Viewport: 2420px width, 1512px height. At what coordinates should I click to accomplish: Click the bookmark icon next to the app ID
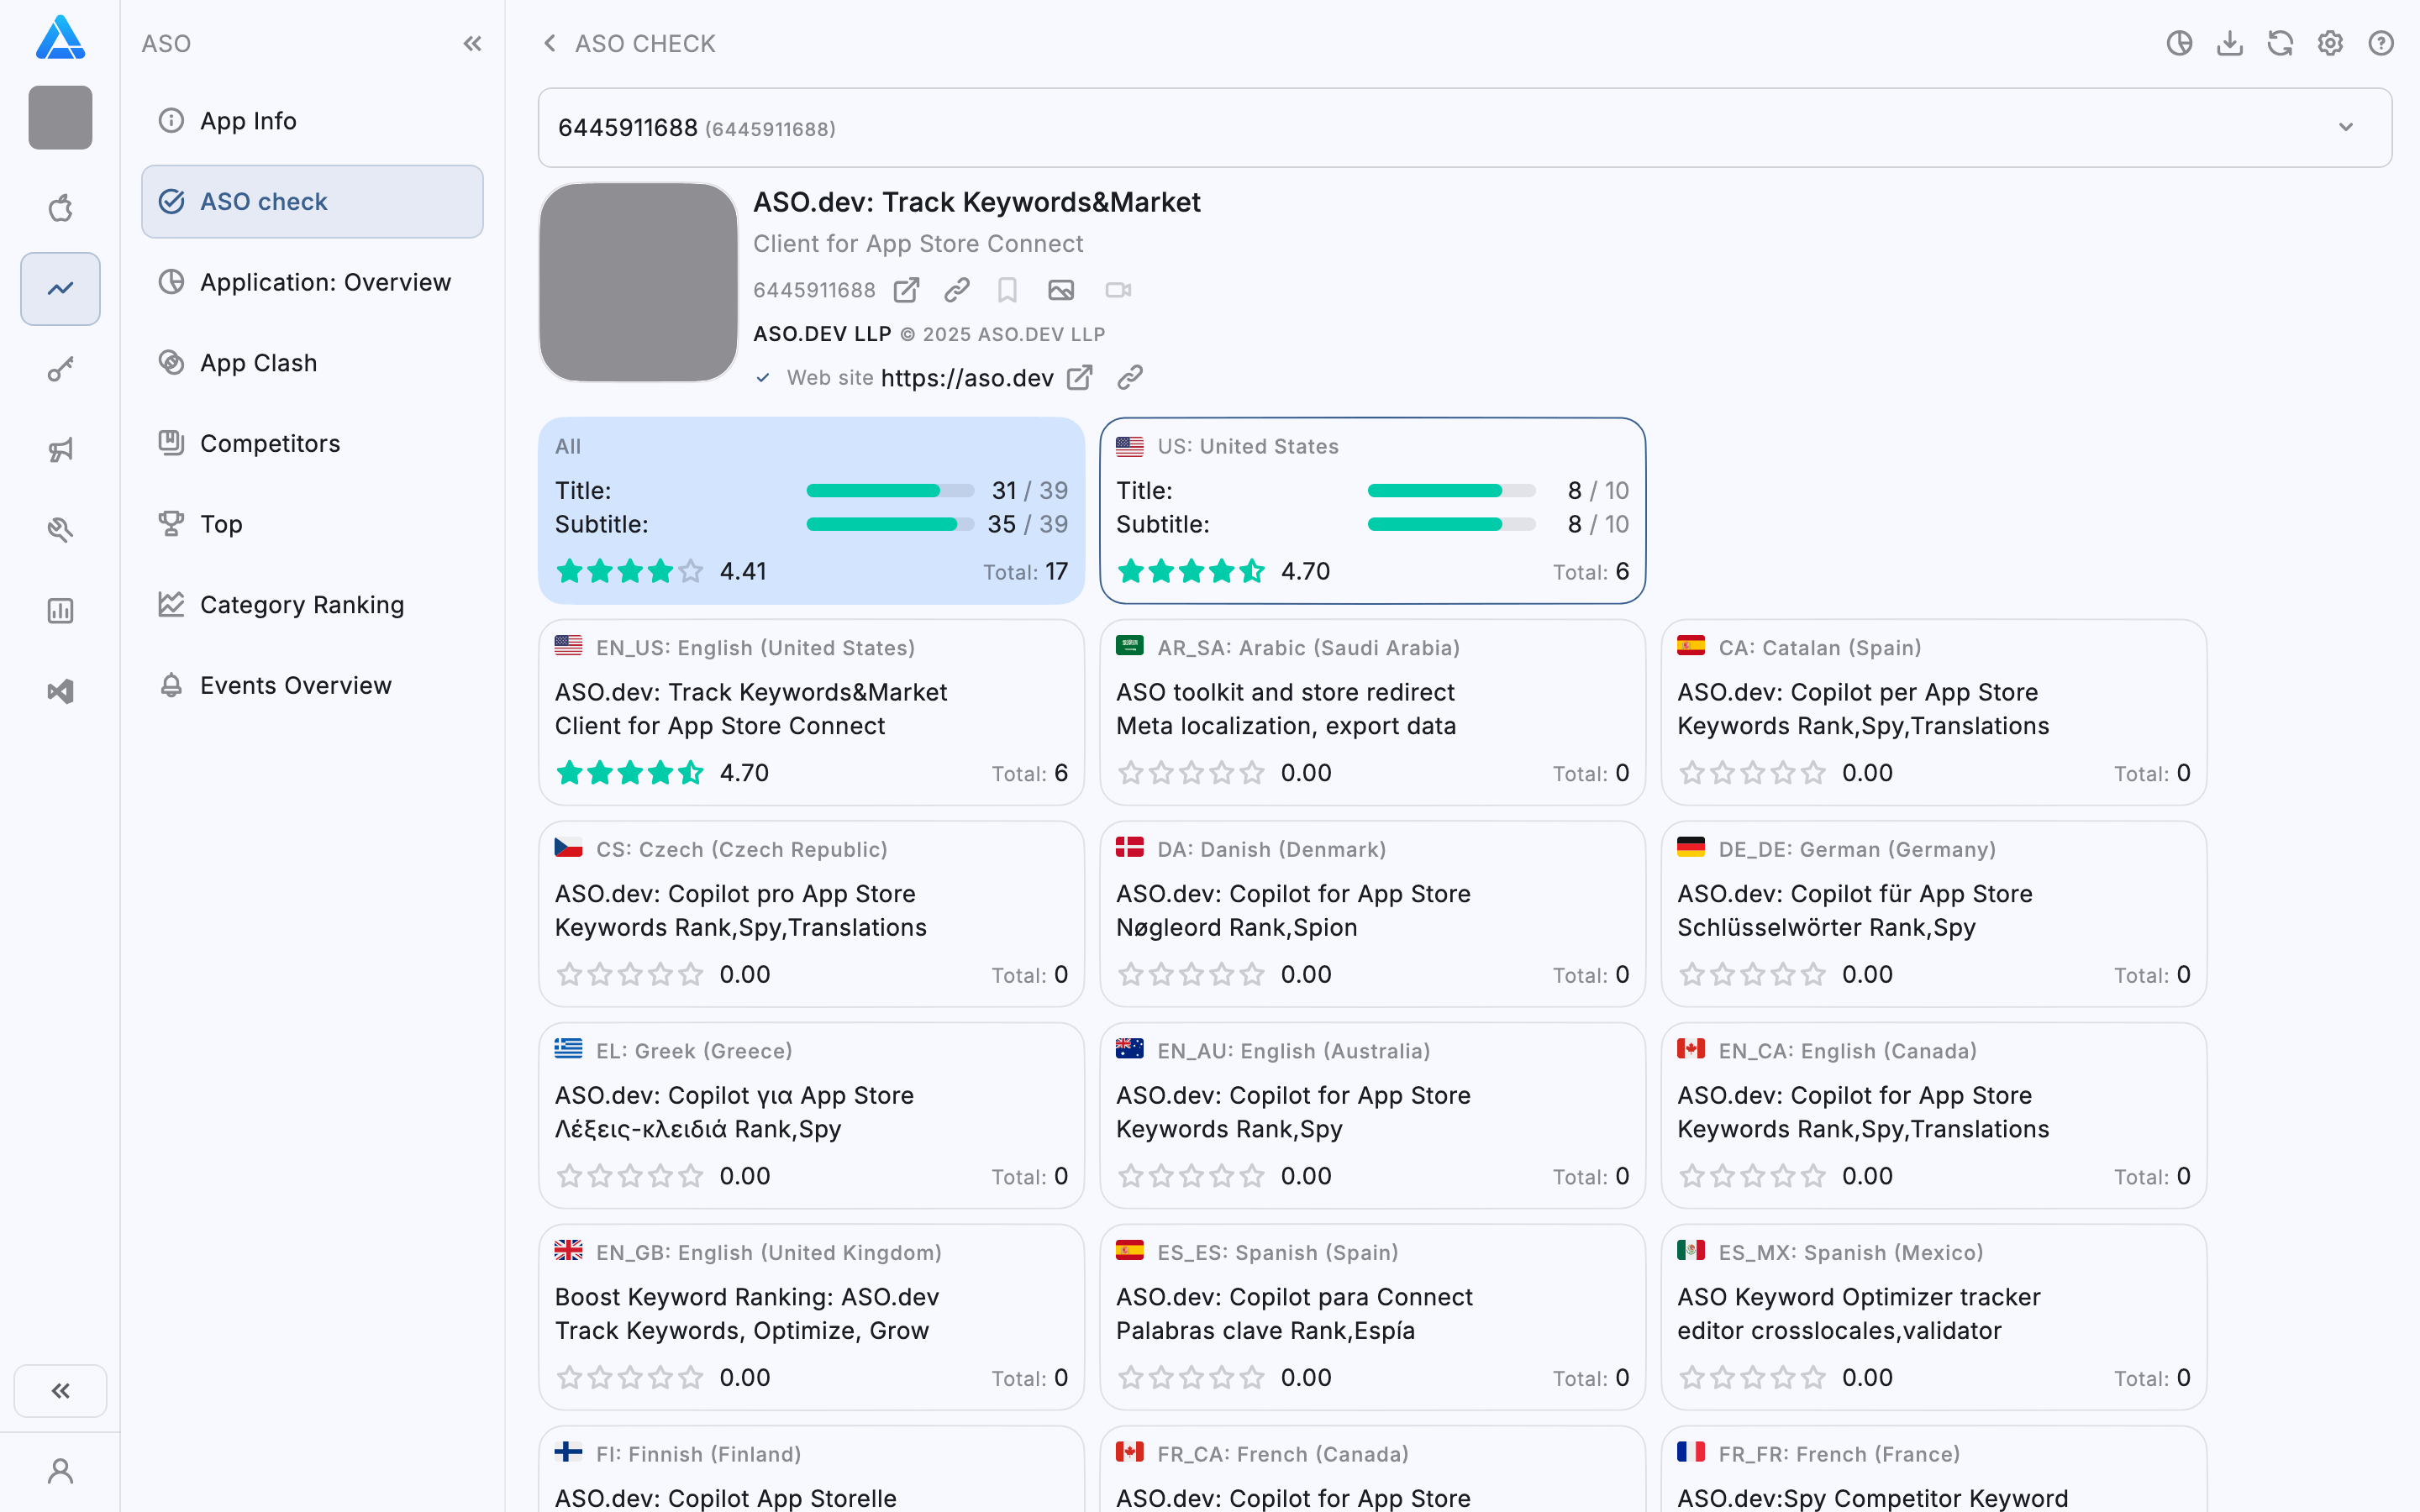click(x=1007, y=290)
